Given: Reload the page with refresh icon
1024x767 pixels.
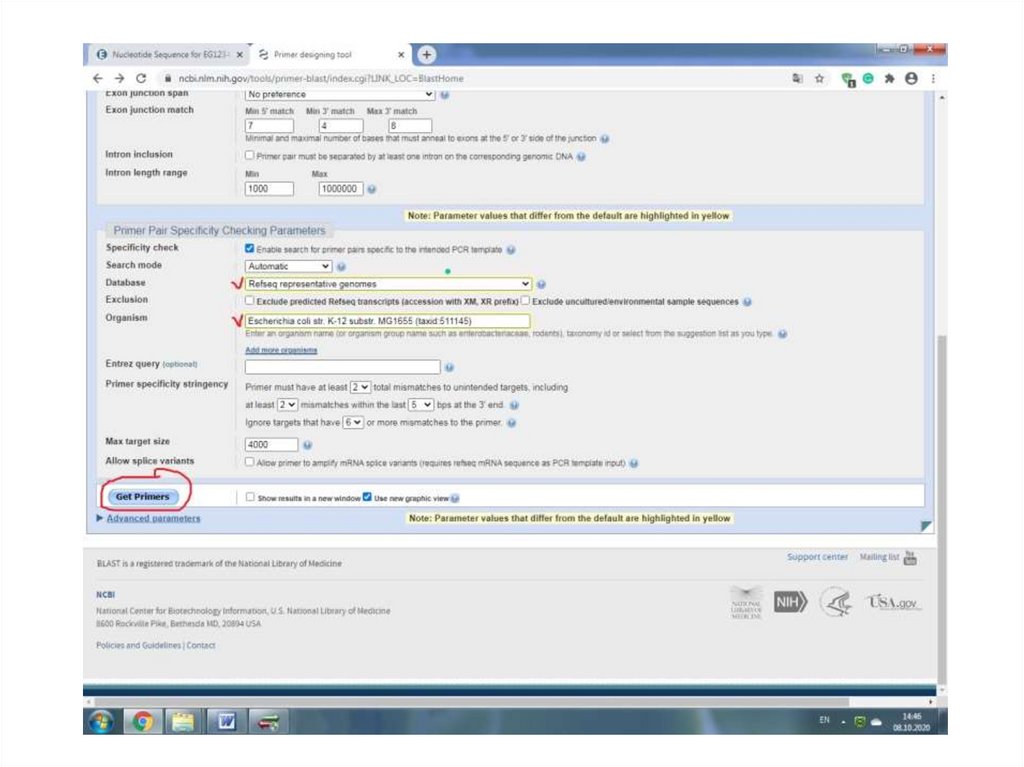Looking at the screenshot, I should pos(141,78).
